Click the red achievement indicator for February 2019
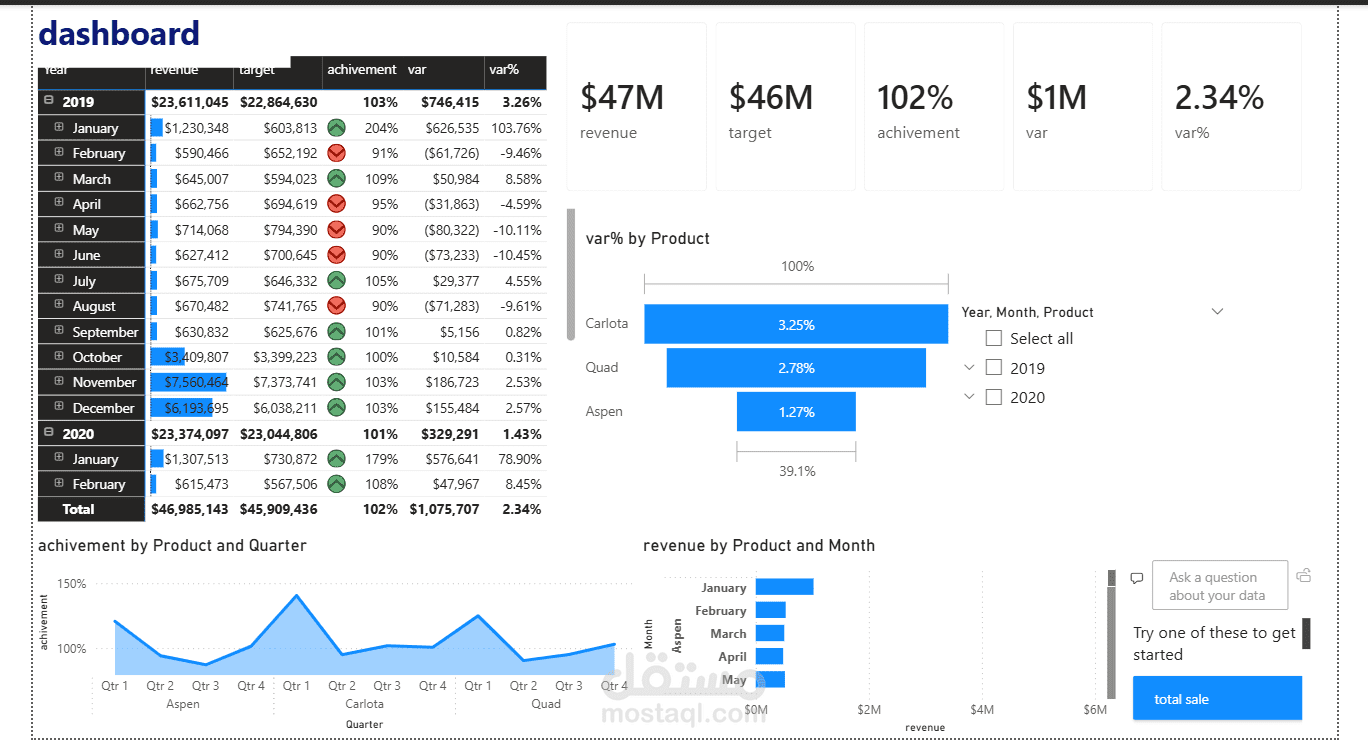 [336, 152]
